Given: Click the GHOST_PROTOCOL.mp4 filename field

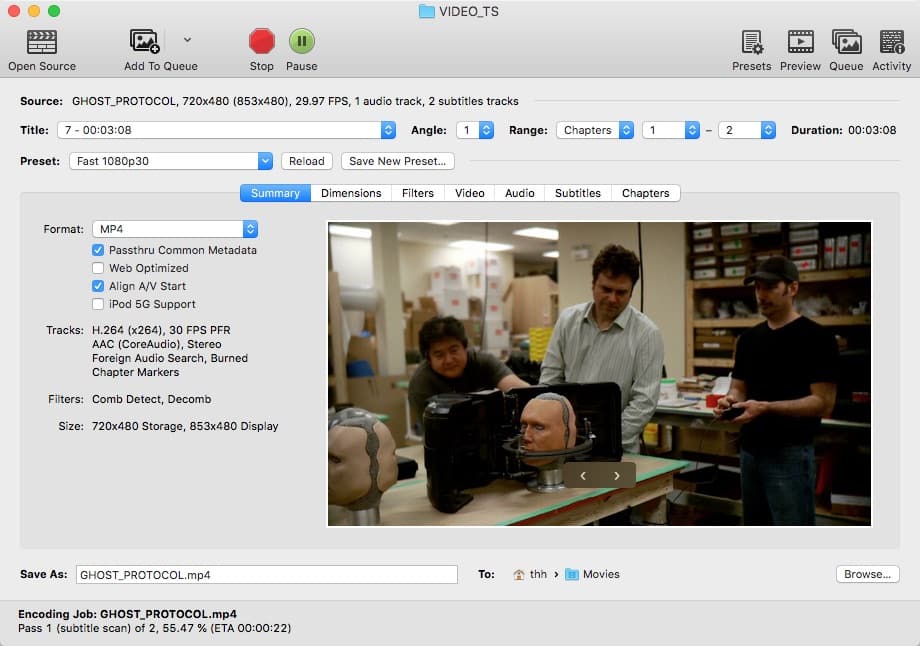Looking at the screenshot, I should (265, 574).
